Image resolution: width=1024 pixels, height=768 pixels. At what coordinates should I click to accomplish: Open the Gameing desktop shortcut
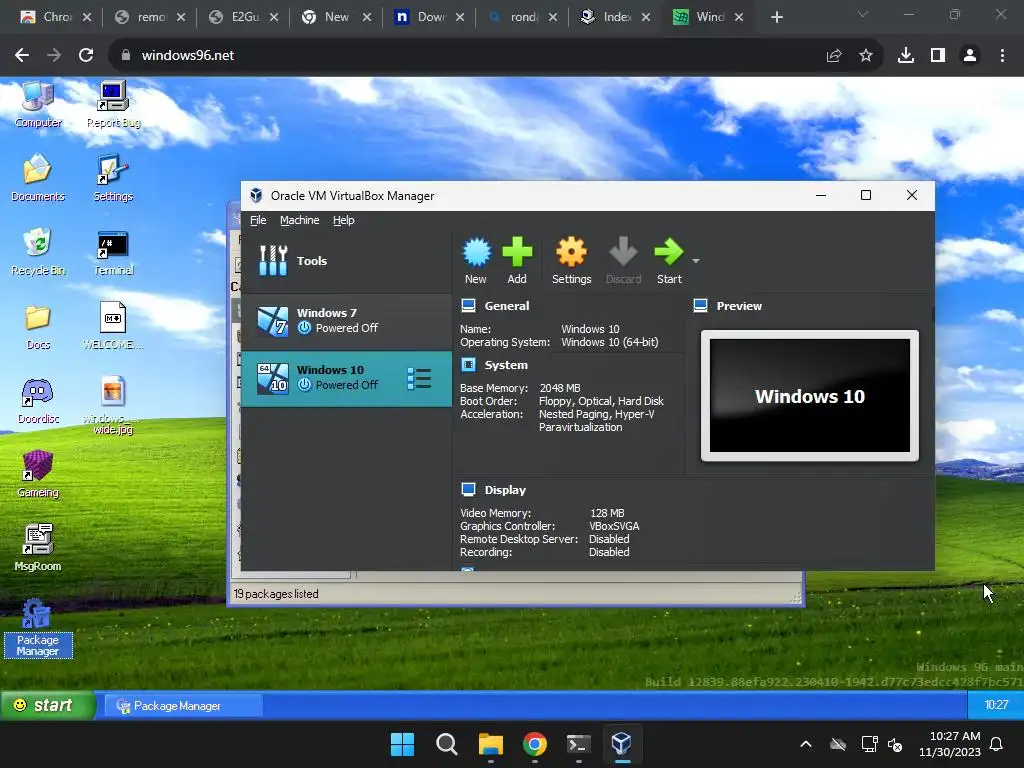[38, 474]
